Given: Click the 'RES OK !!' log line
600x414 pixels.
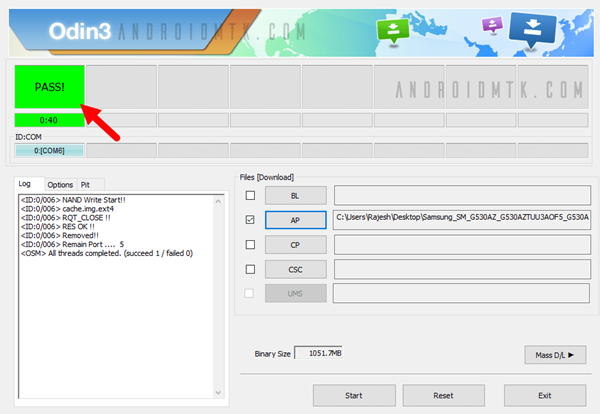Looking at the screenshot, I should [x=58, y=227].
